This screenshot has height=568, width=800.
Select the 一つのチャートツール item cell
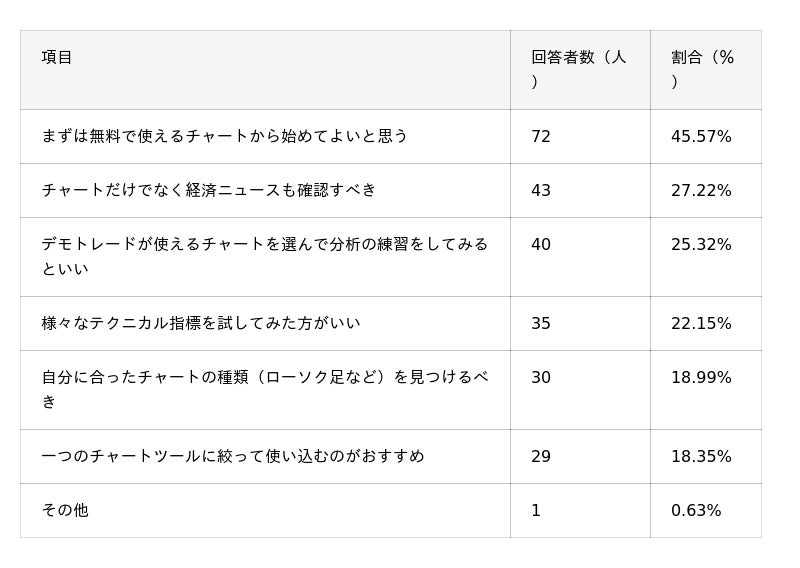tap(233, 456)
